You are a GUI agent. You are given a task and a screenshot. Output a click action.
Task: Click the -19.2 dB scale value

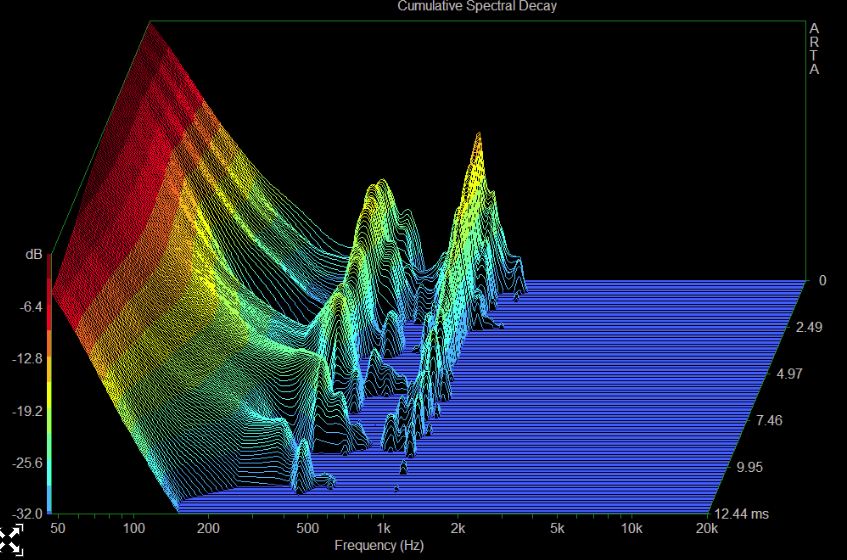click(x=28, y=411)
